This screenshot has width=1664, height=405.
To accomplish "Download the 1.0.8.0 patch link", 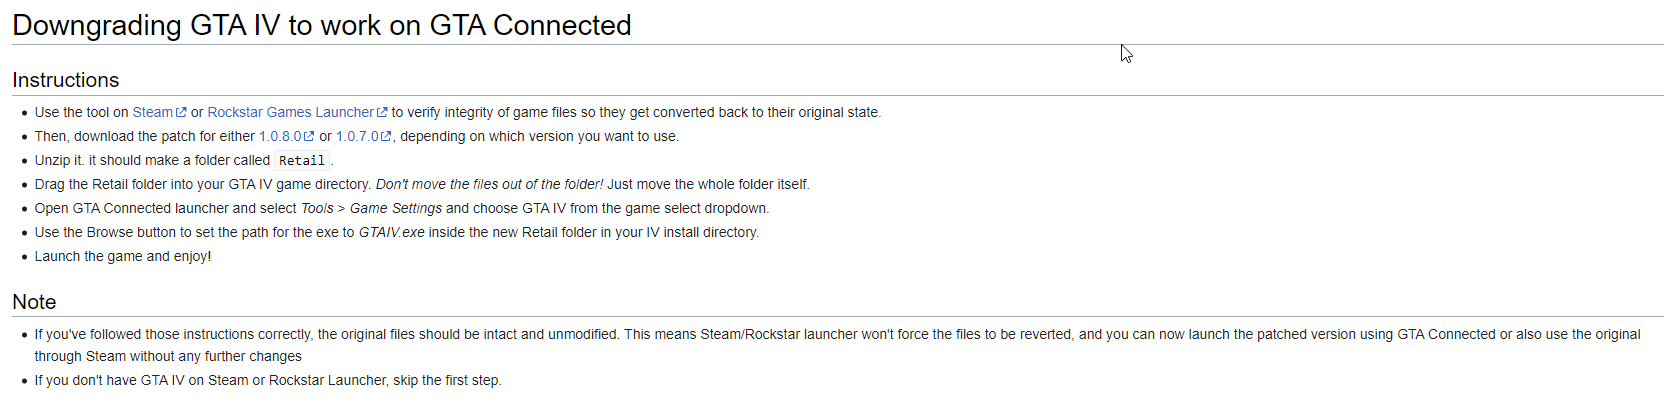I will click(x=280, y=136).
